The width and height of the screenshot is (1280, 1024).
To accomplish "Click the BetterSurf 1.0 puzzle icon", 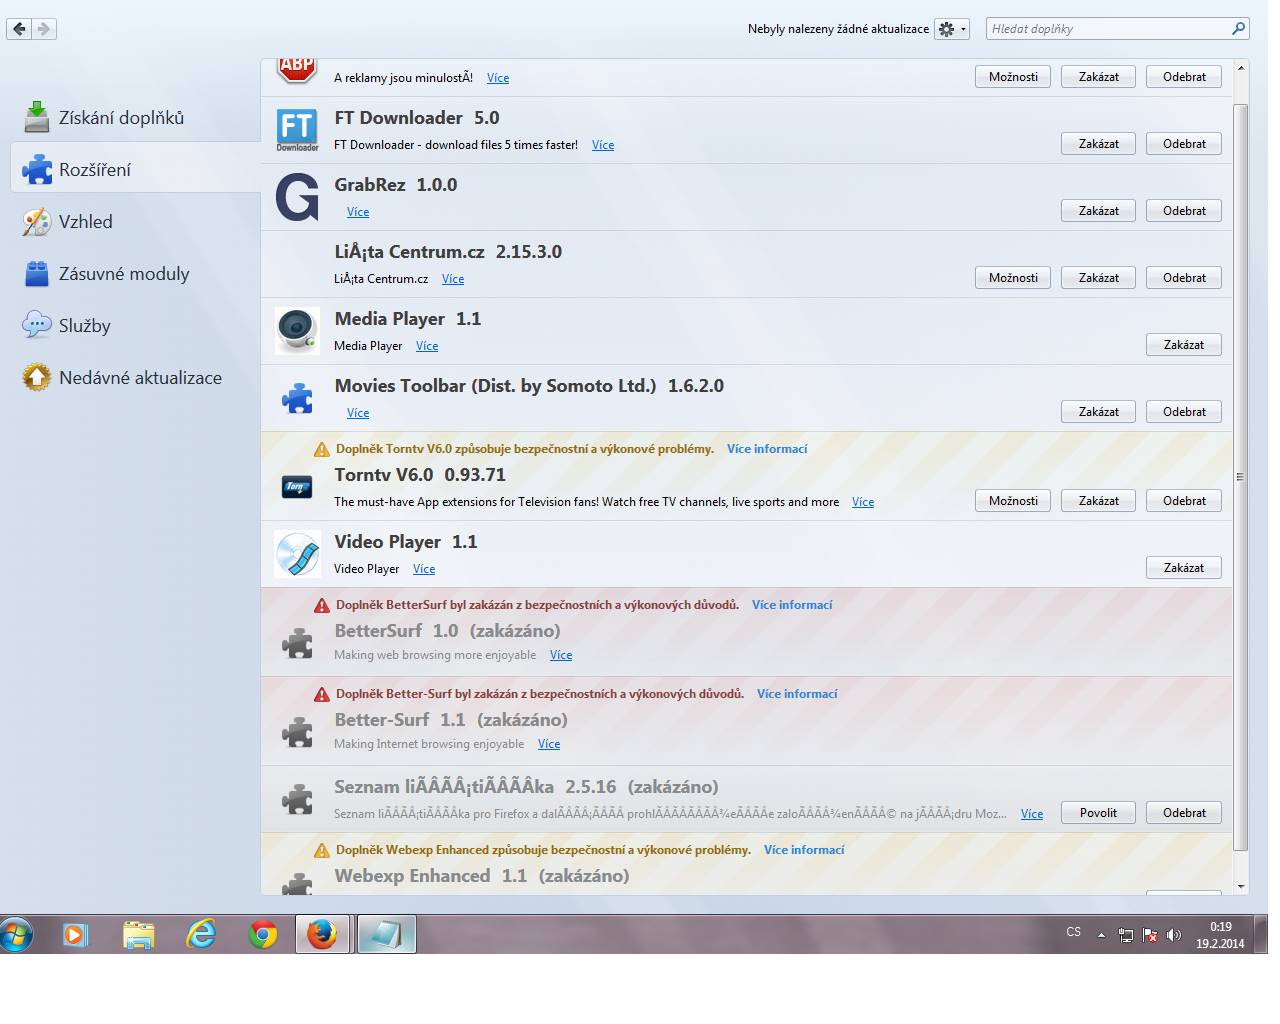I will [x=297, y=643].
